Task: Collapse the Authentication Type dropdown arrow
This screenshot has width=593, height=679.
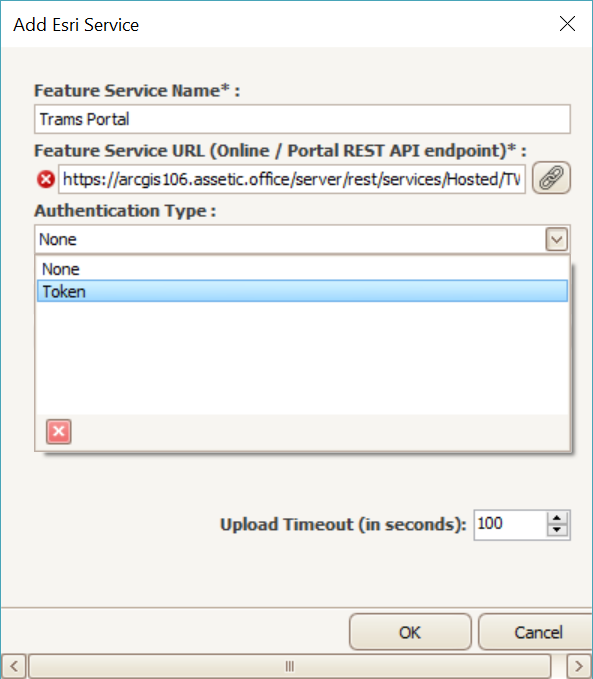Action: tap(557, 239)
